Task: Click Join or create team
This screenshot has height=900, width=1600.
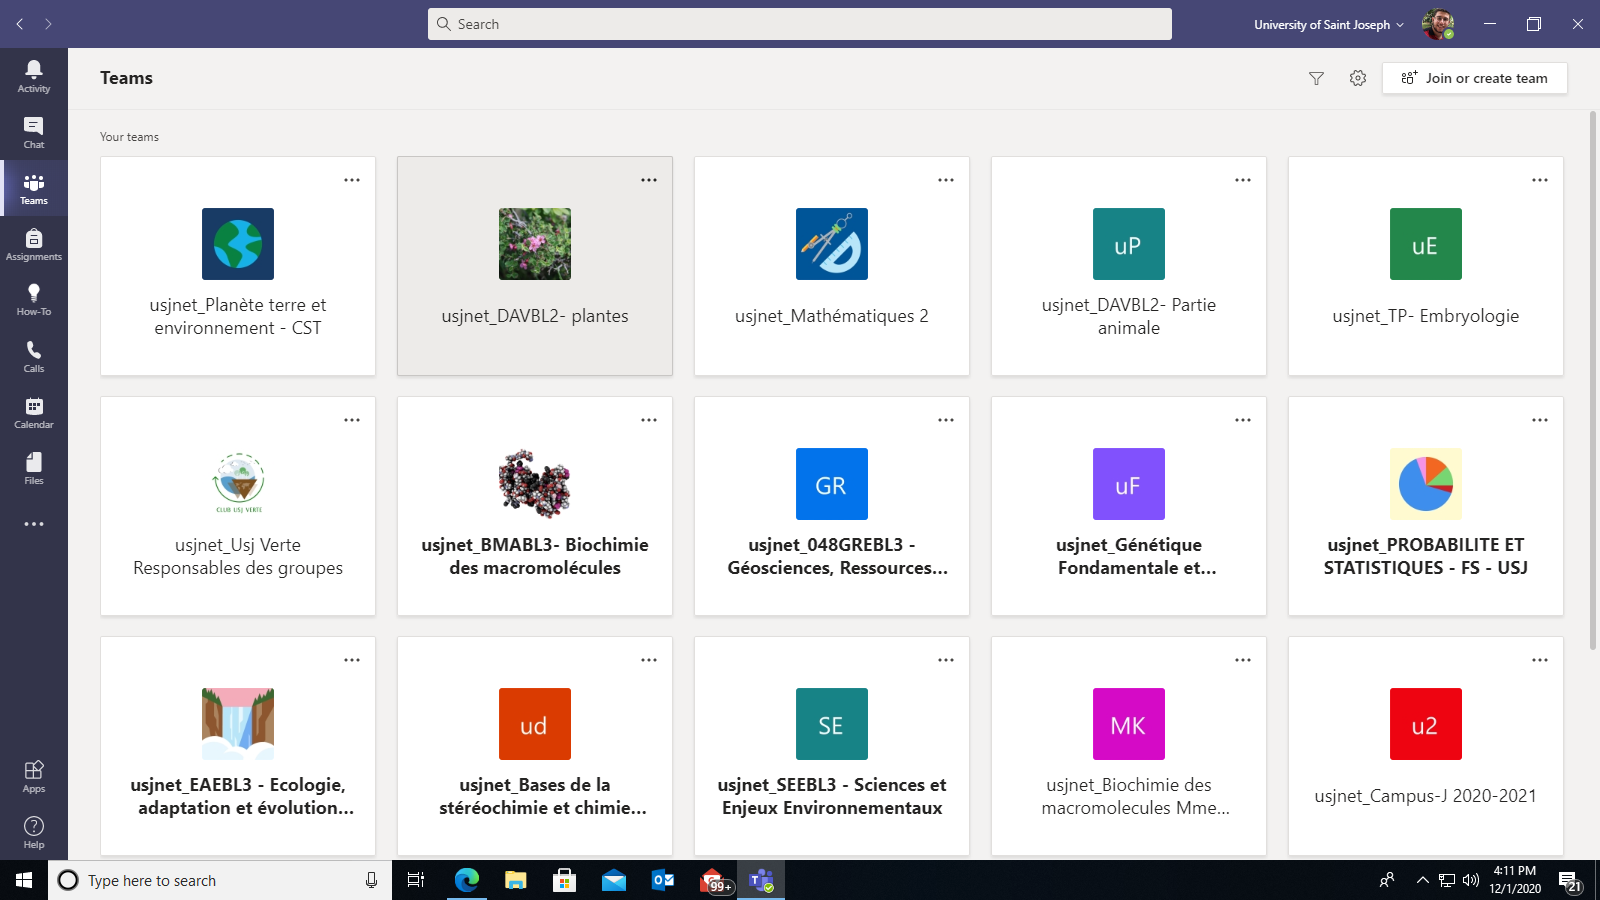Action: (x=1474, y=78)
